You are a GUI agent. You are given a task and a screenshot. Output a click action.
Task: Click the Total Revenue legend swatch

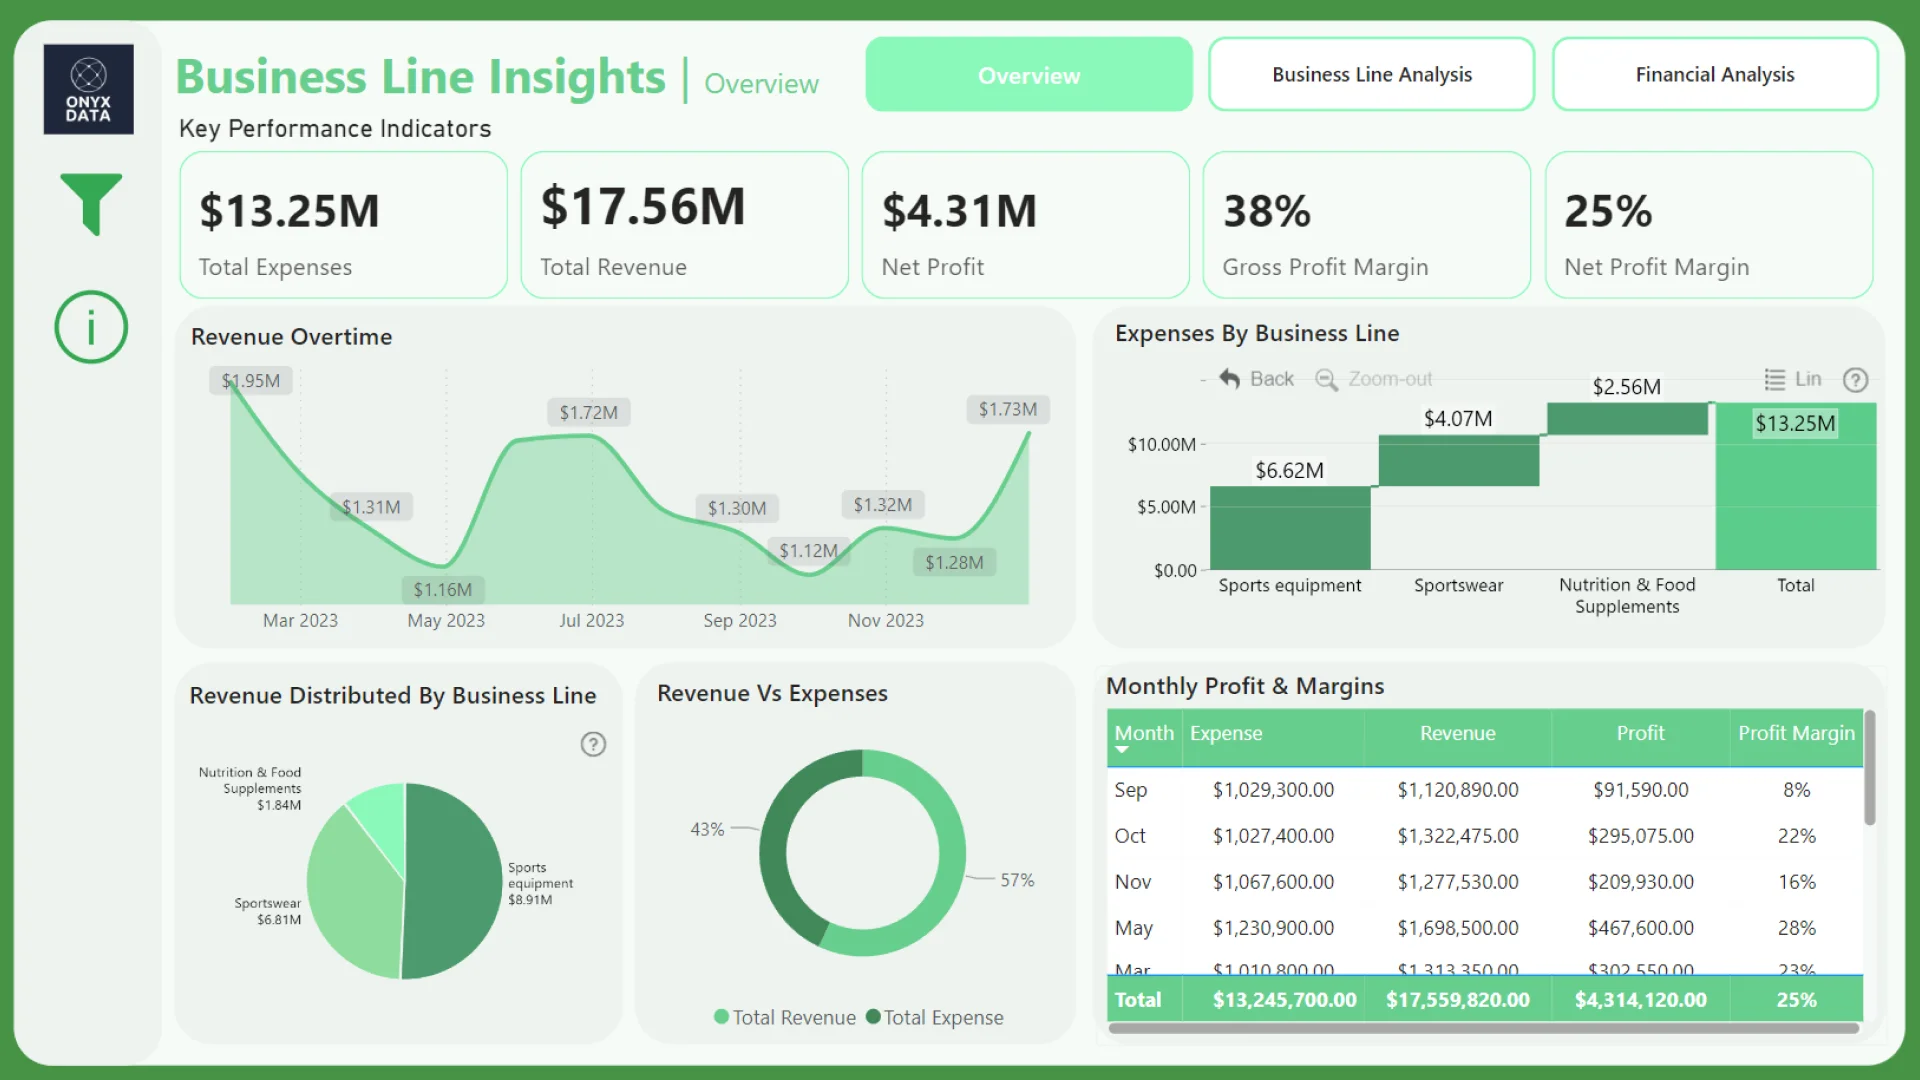(721, 1017)
